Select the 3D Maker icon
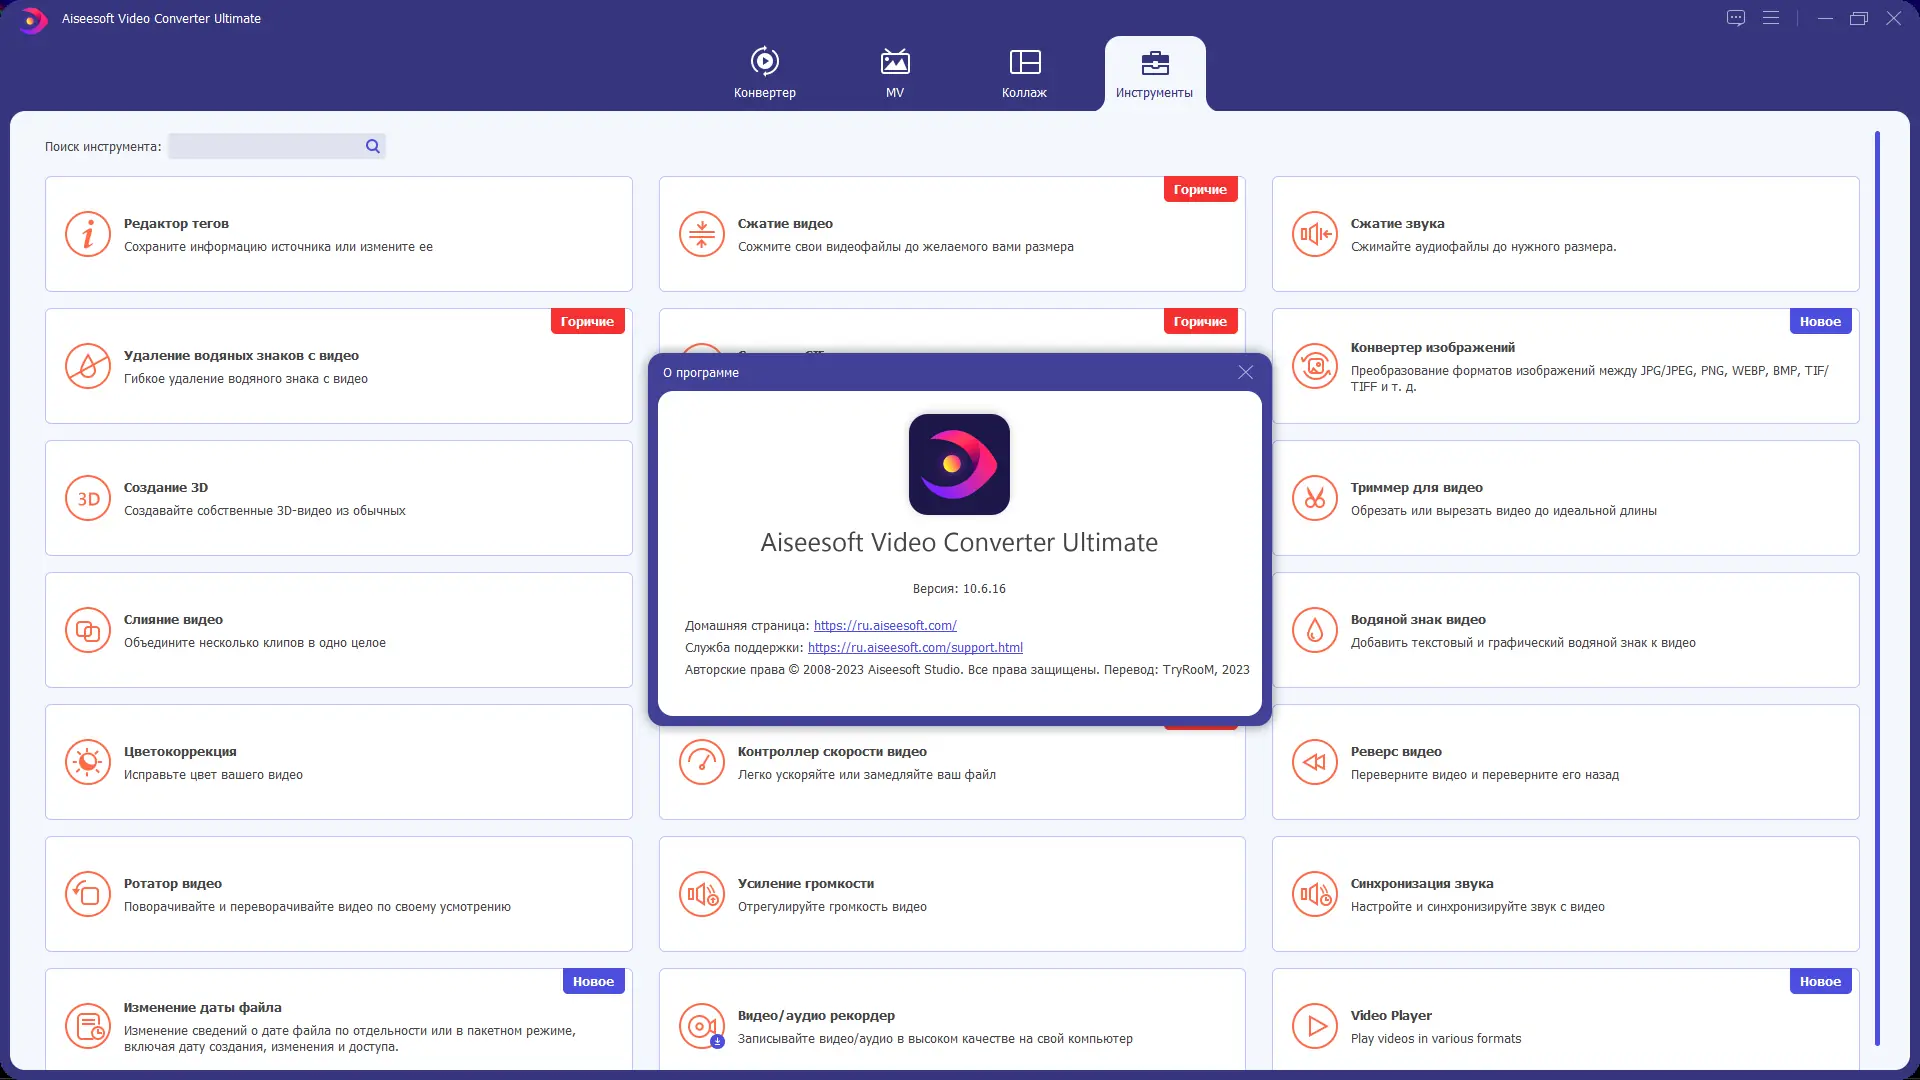The width and height of the screenshot is (1920, 1080). pos(88,499)
